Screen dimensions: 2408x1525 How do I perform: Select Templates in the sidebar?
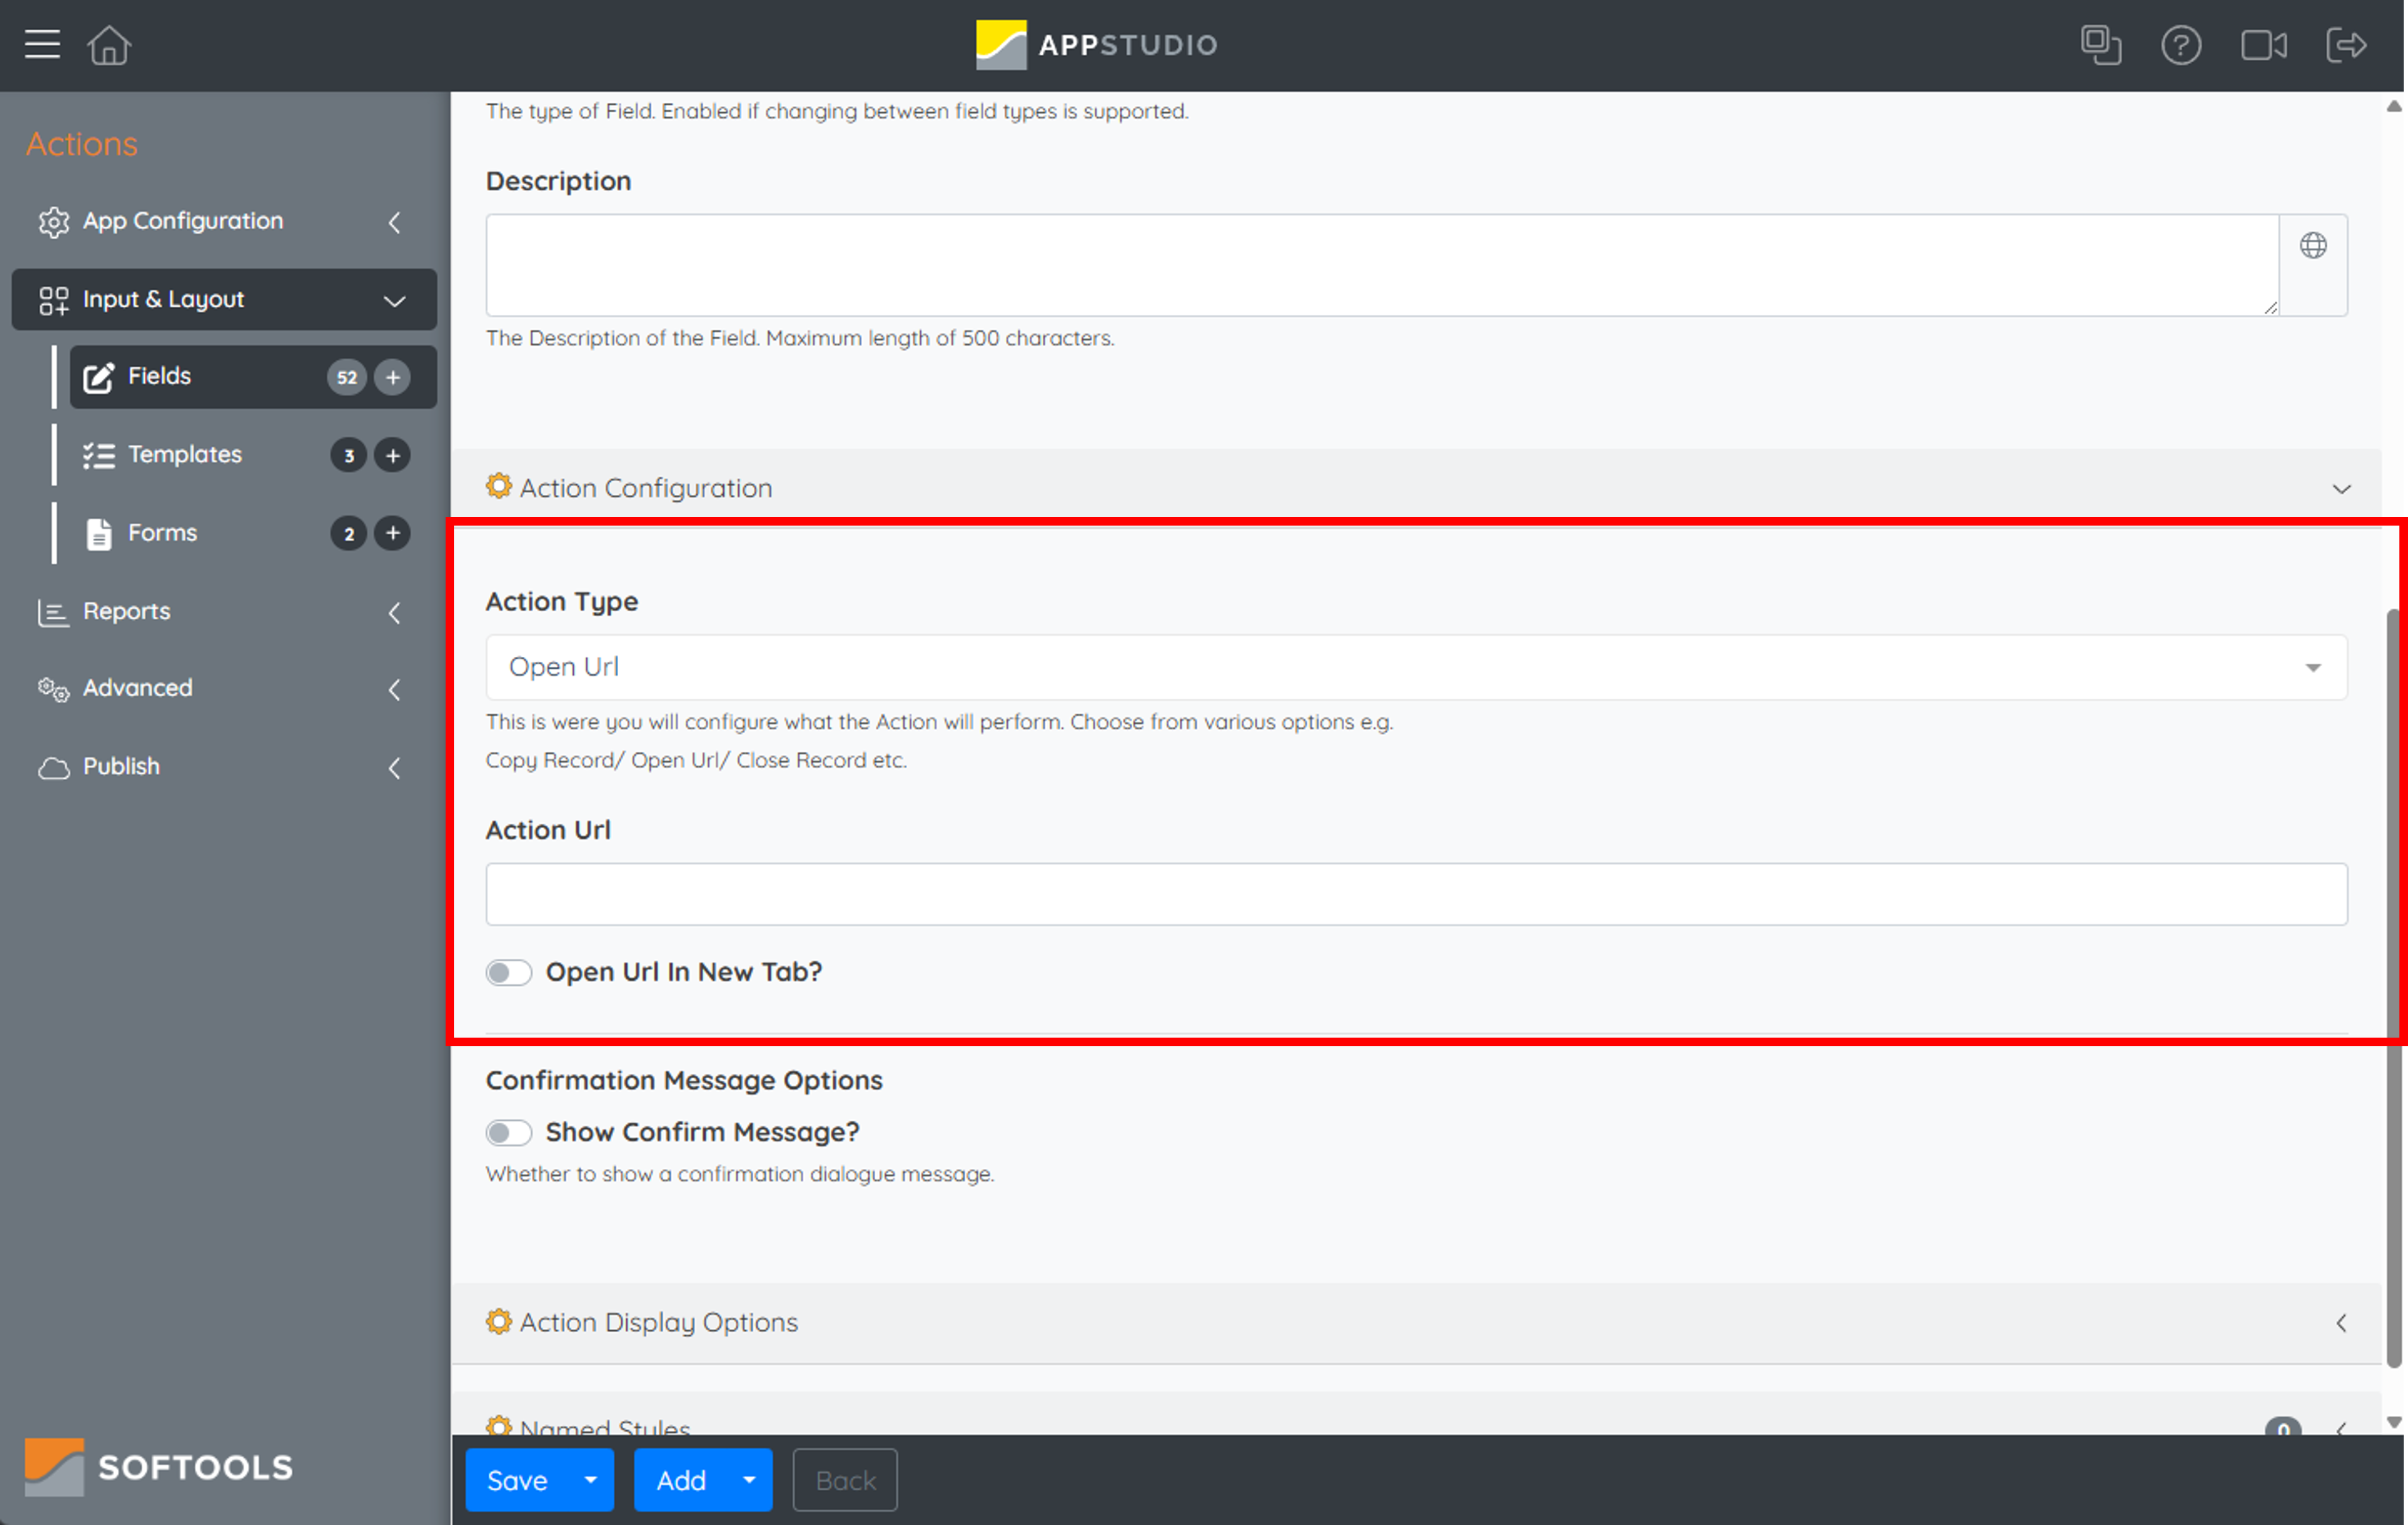253,455
